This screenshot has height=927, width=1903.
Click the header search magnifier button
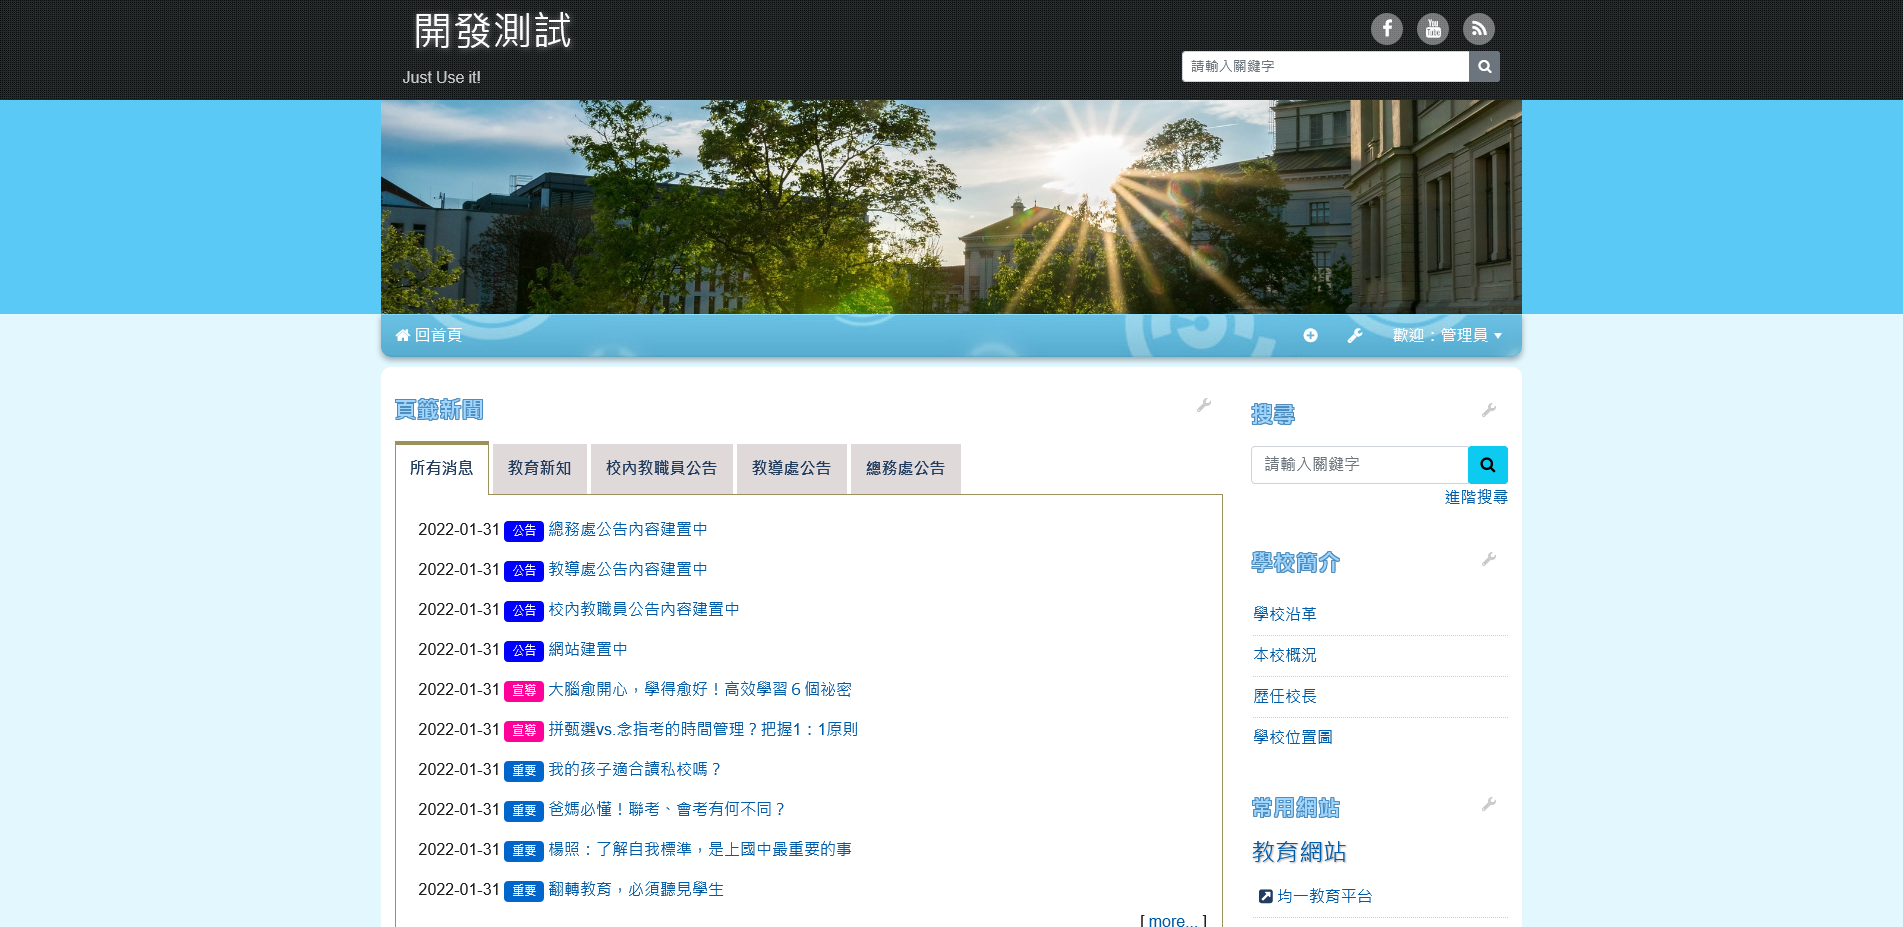pos(1484,67)
